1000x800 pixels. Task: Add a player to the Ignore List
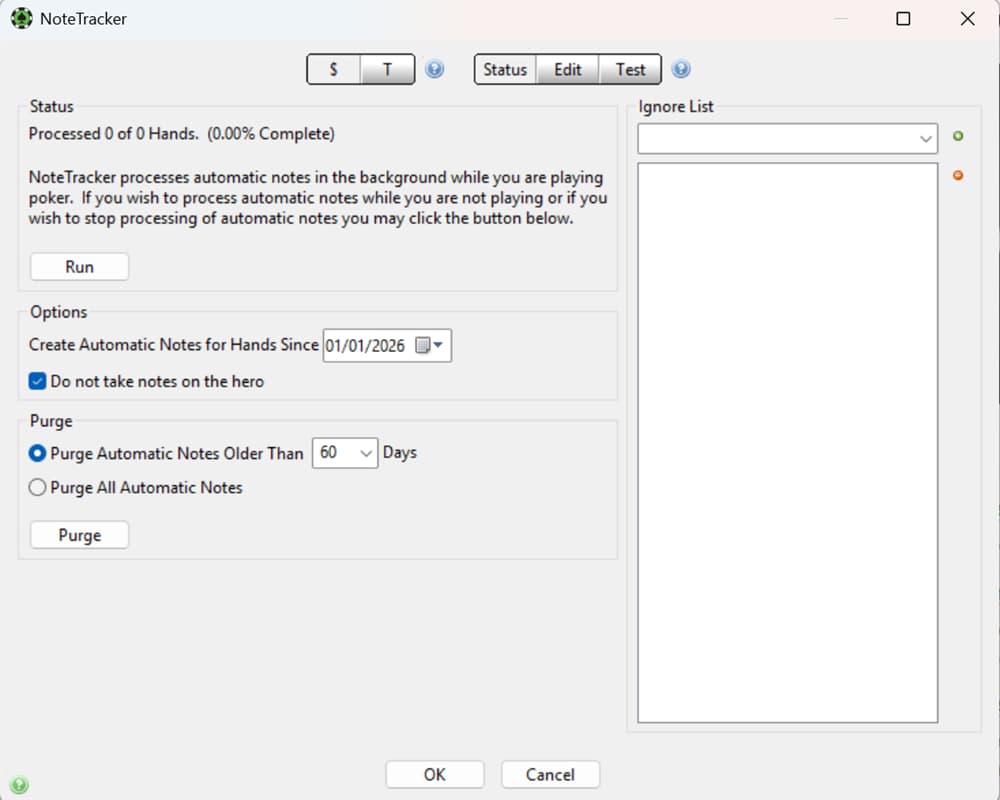958,136
